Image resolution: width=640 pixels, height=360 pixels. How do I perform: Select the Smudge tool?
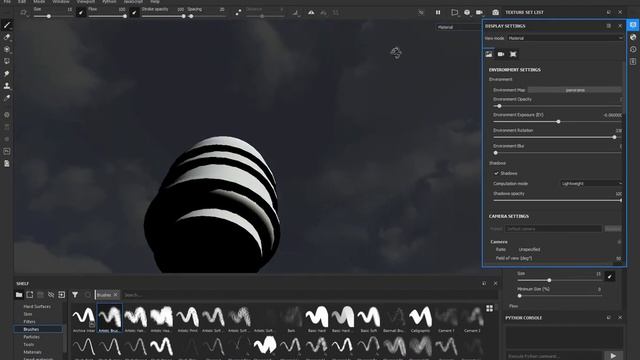point(7,73)
